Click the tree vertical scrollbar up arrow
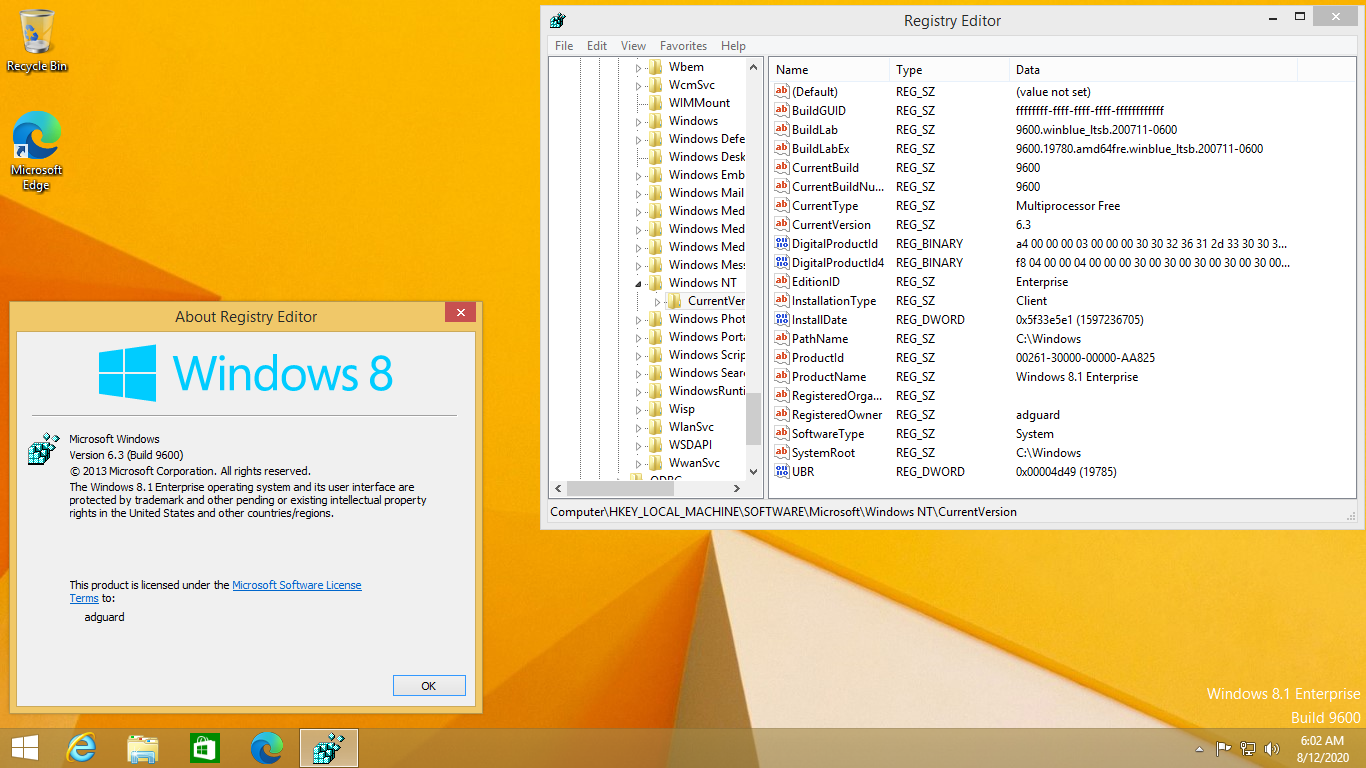The image size is (1366, 768). click(754, 66)
